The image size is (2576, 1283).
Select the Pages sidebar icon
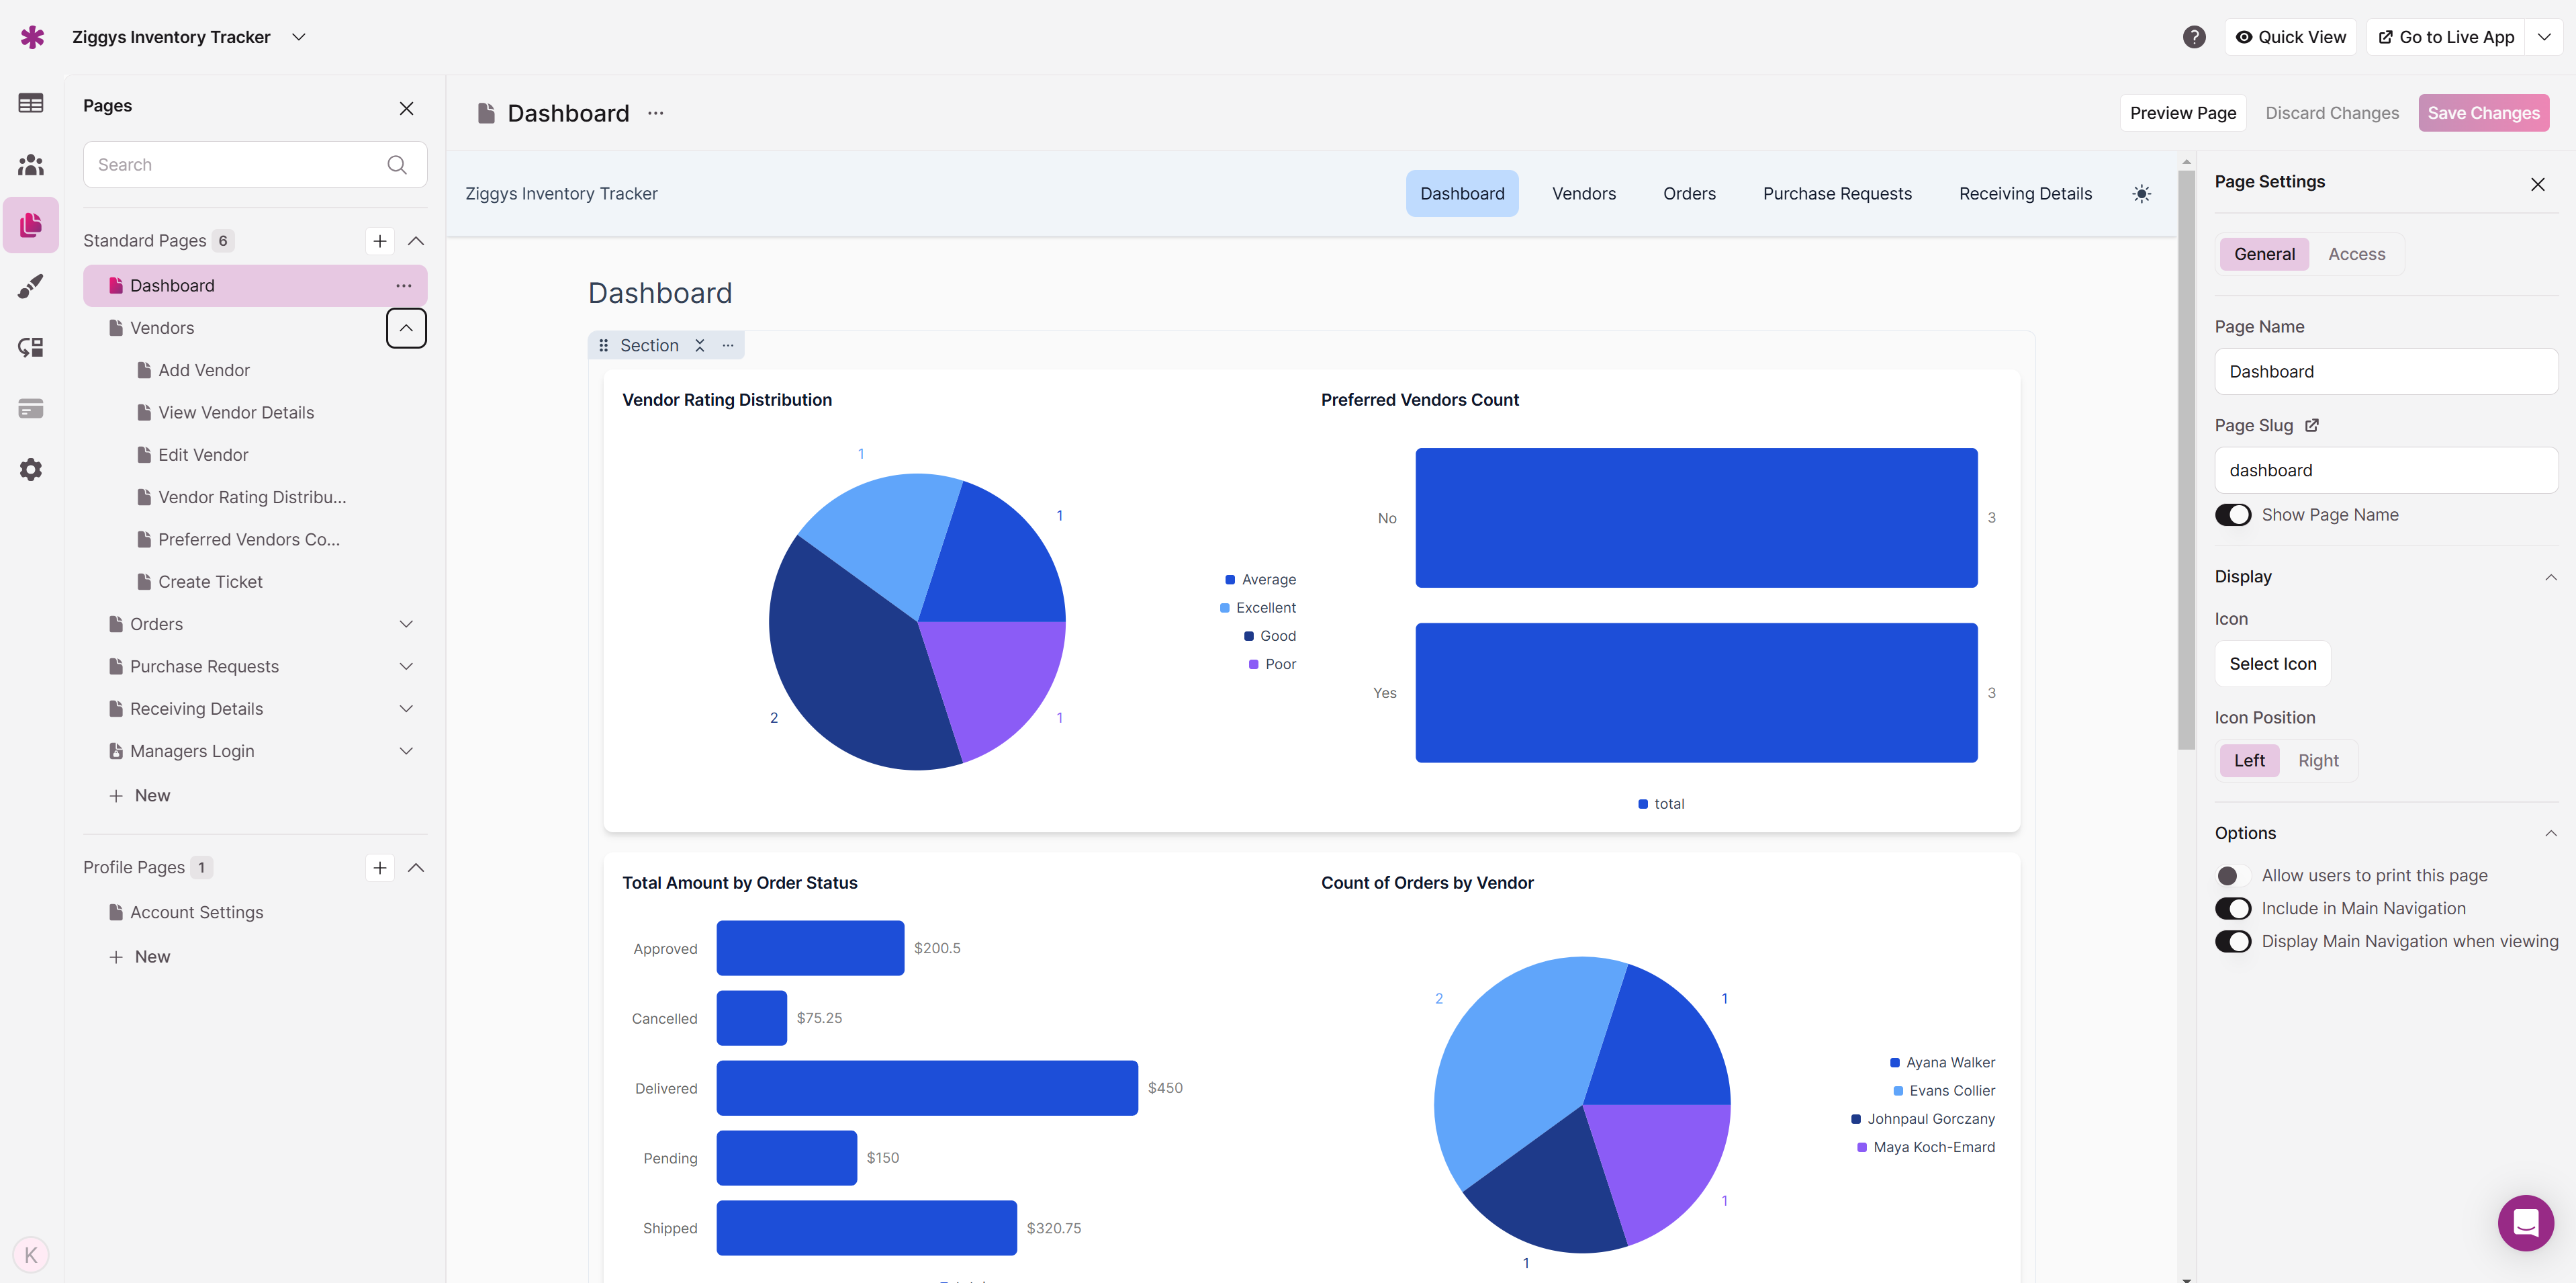pos(31,225)
